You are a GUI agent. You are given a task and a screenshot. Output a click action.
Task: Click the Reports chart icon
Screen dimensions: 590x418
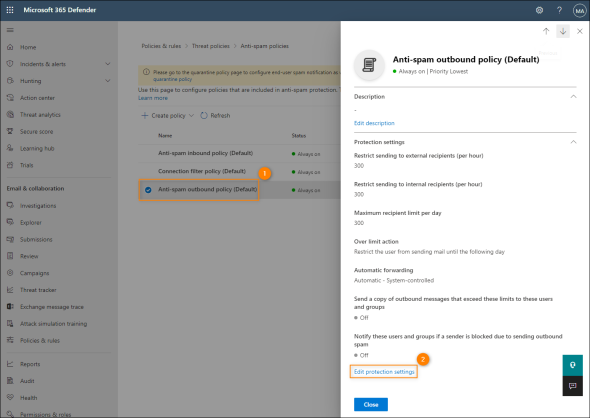coord(10,364)
